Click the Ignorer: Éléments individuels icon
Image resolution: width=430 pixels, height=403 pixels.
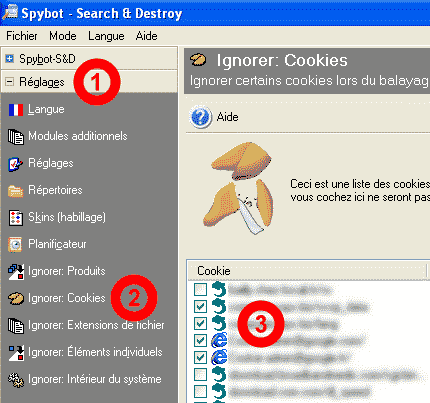16,353
